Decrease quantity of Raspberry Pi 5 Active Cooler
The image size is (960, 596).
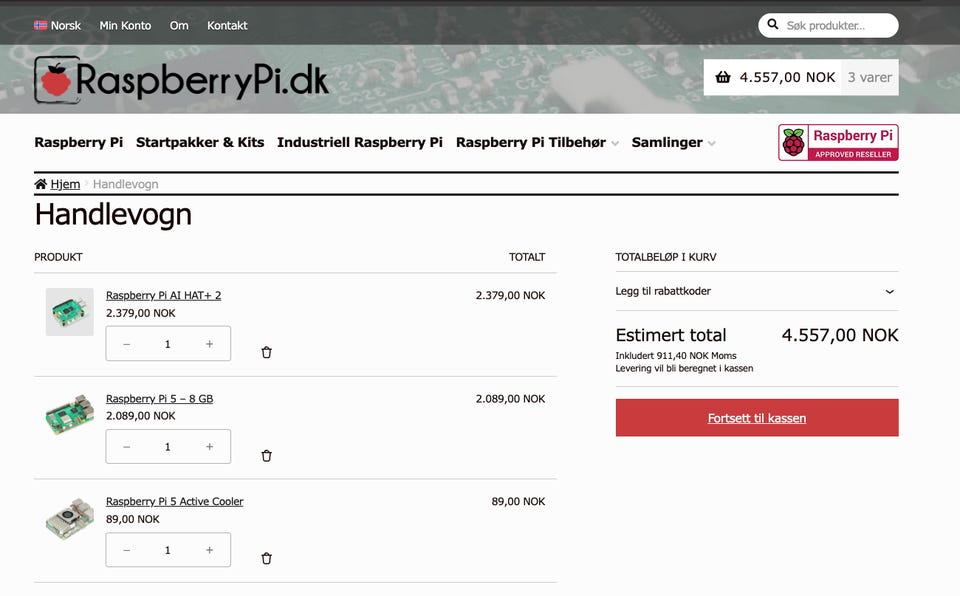point(127,550)
